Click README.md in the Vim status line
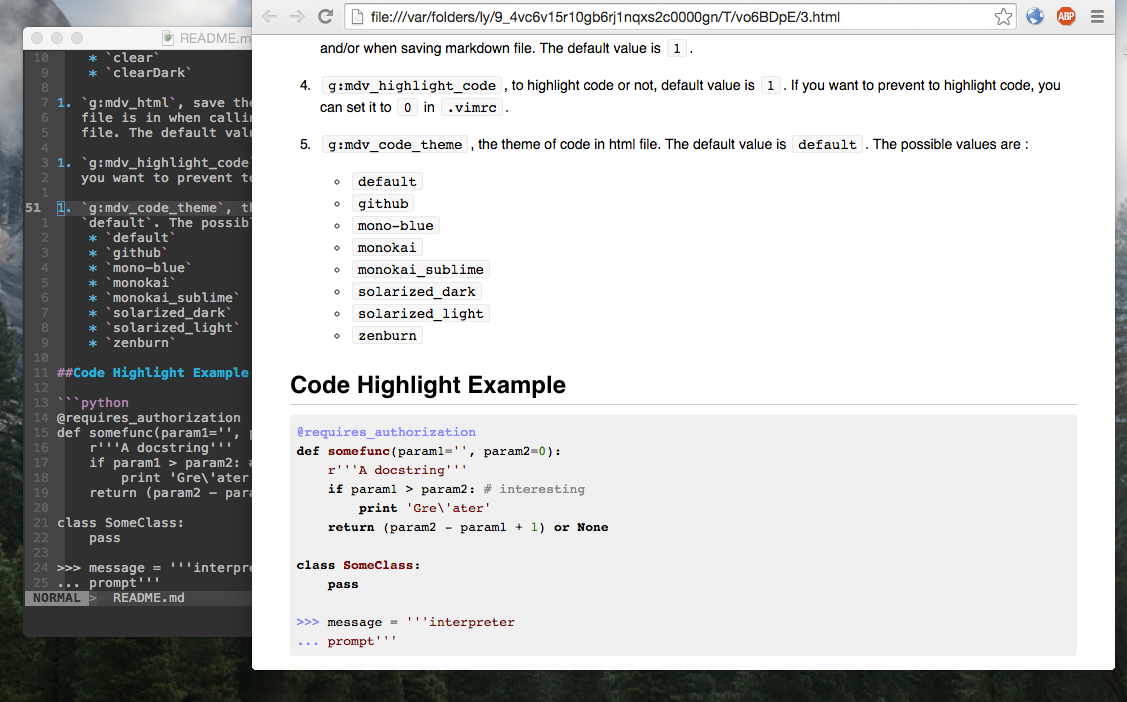This screenshot has width=1127, height=702. coord(148,598)
